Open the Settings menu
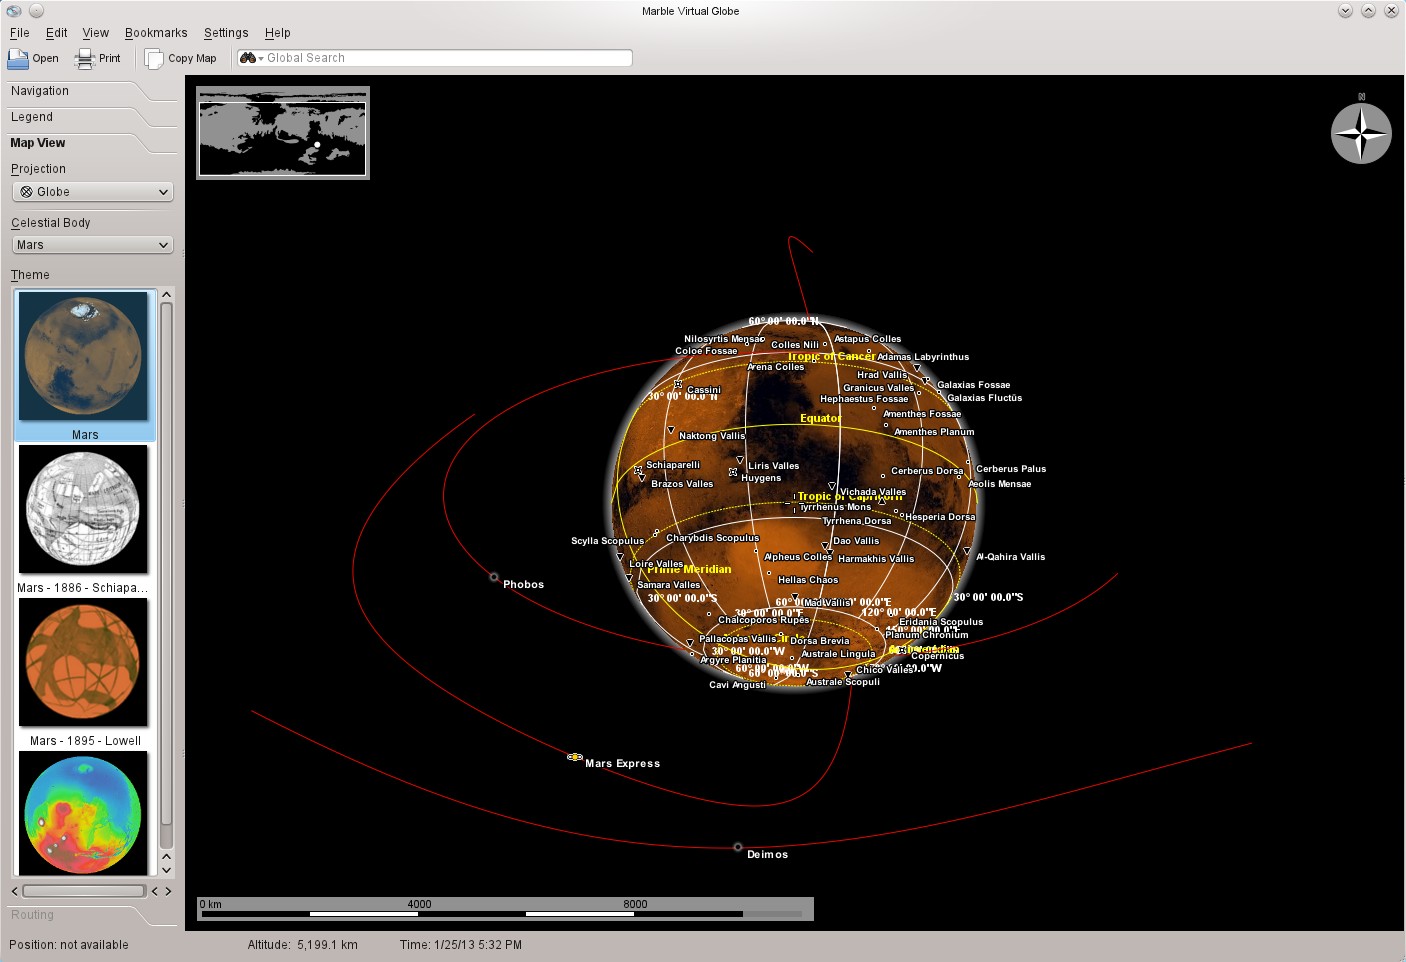The height and width of the screenshot is (962, 1406). tap(226, 33)
